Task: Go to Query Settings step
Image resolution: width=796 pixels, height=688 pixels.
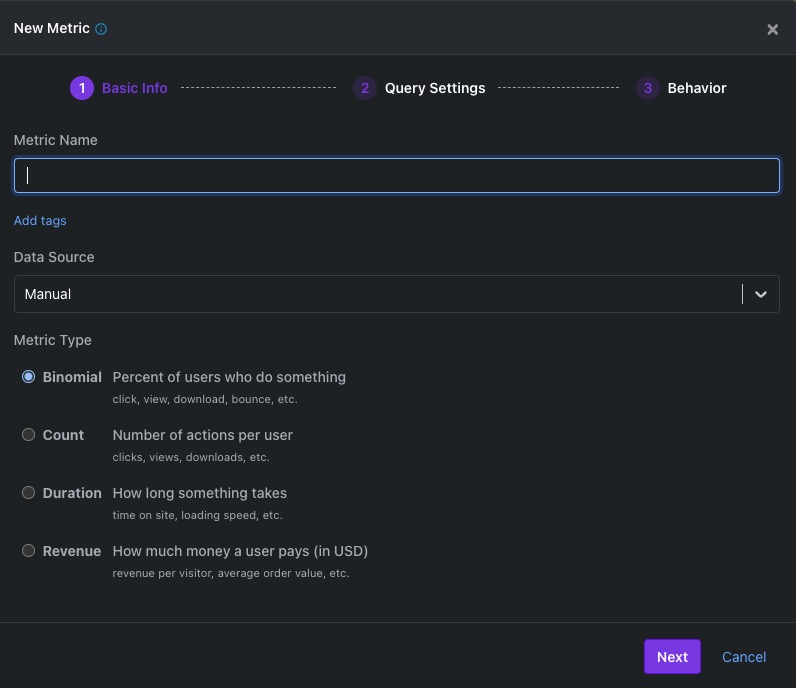Action: pyautogui.click(x=435, y=88)
